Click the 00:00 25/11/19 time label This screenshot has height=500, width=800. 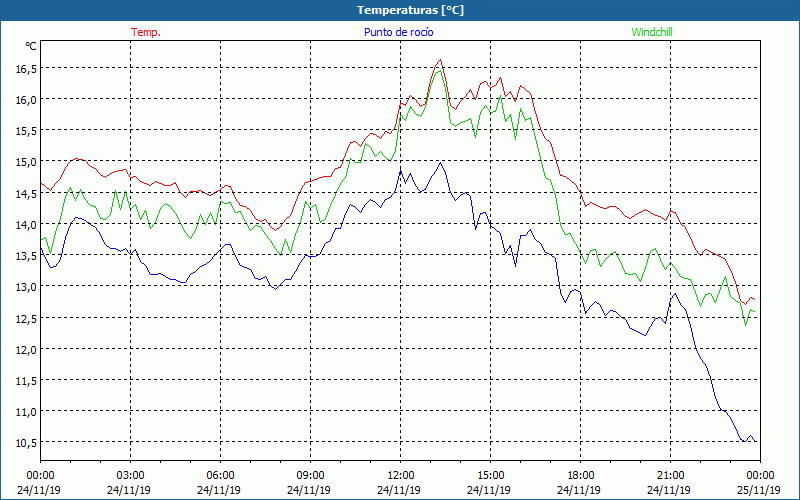[x=759, y=483]
